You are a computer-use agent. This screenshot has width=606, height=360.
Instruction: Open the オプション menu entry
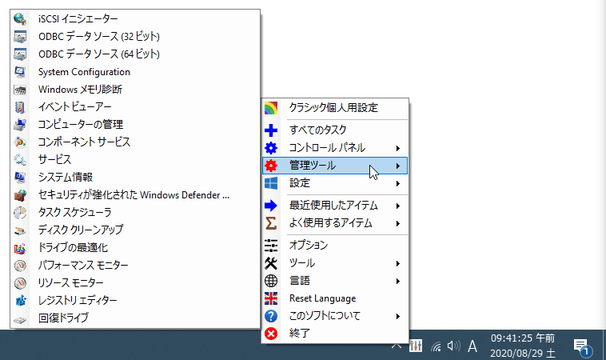335,246
